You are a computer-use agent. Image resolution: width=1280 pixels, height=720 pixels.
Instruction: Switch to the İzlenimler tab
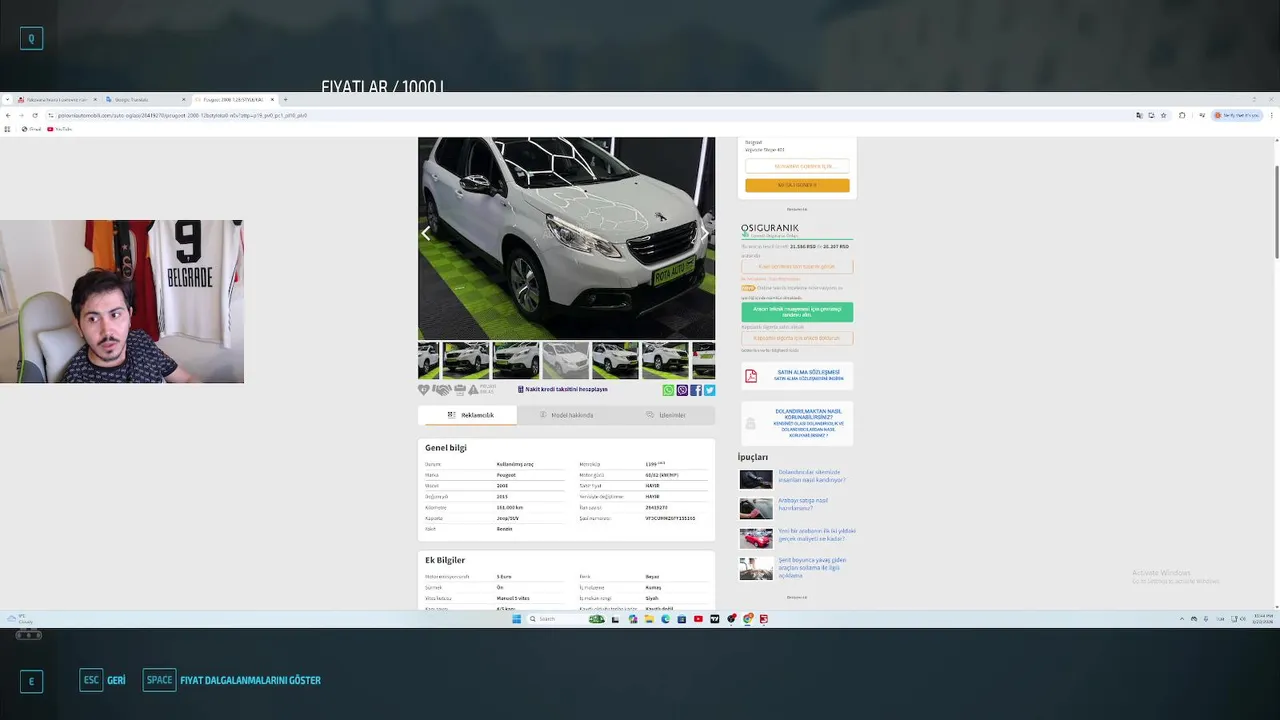click(x=665, y=415)
